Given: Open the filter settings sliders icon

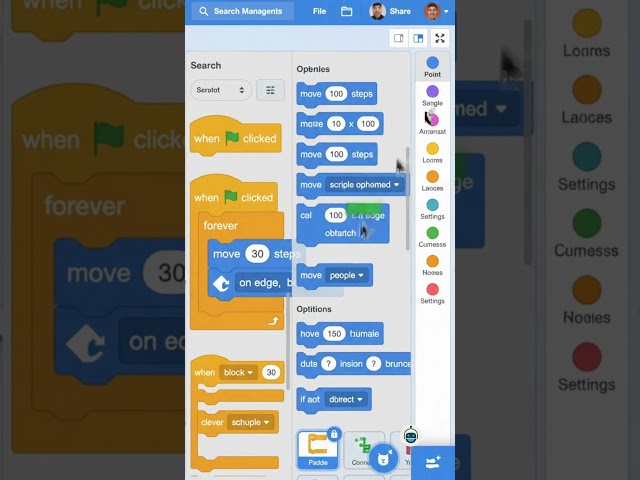Looking at the screenshot, I should pyautogui.click(x=270, y=90).
